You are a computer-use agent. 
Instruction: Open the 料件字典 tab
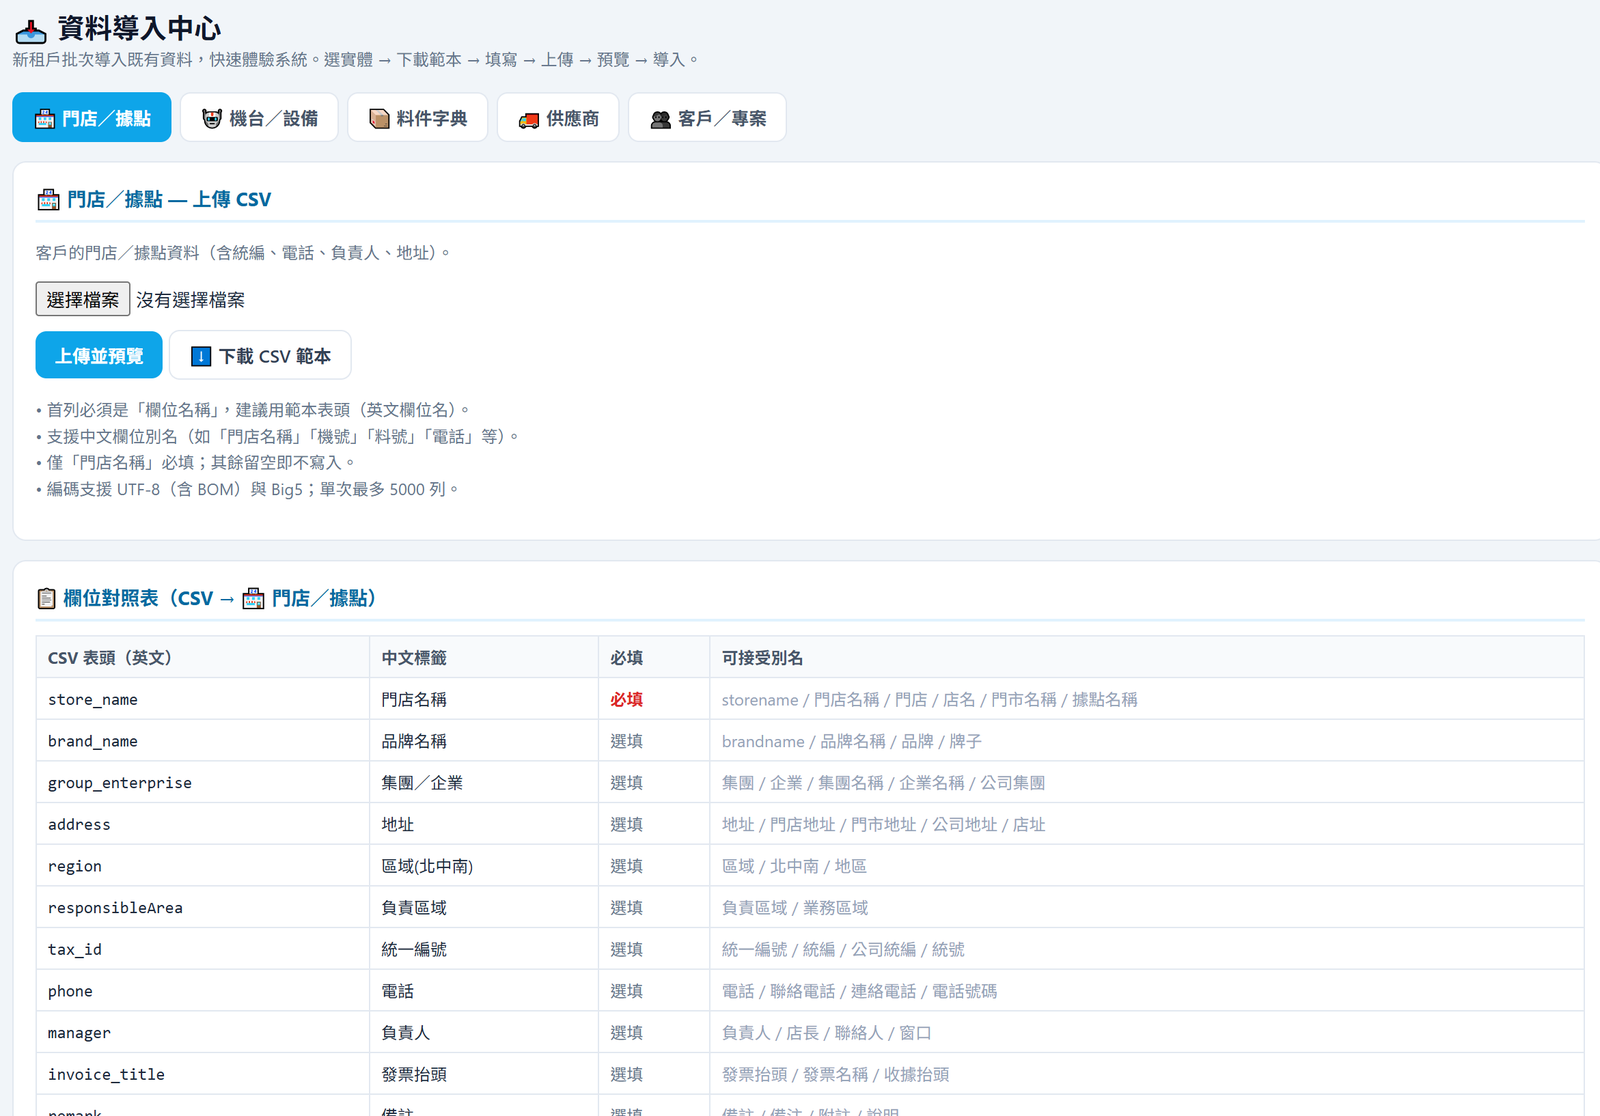click(x=417, y=118)
